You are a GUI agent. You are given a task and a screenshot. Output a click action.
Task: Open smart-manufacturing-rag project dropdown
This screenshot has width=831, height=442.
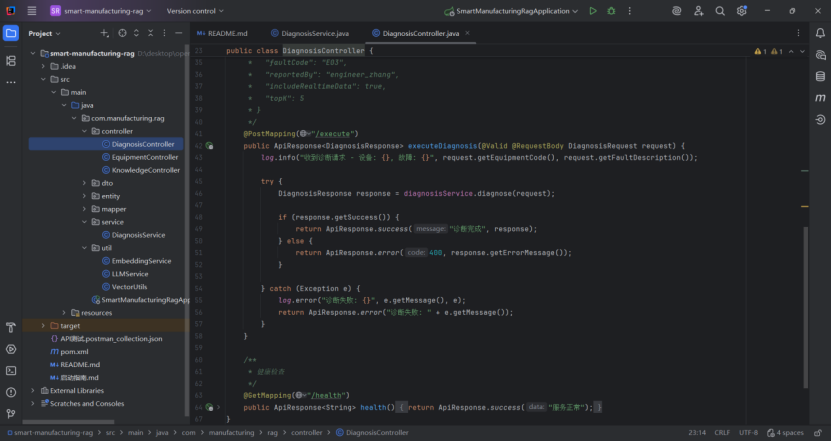coord(101,11)
